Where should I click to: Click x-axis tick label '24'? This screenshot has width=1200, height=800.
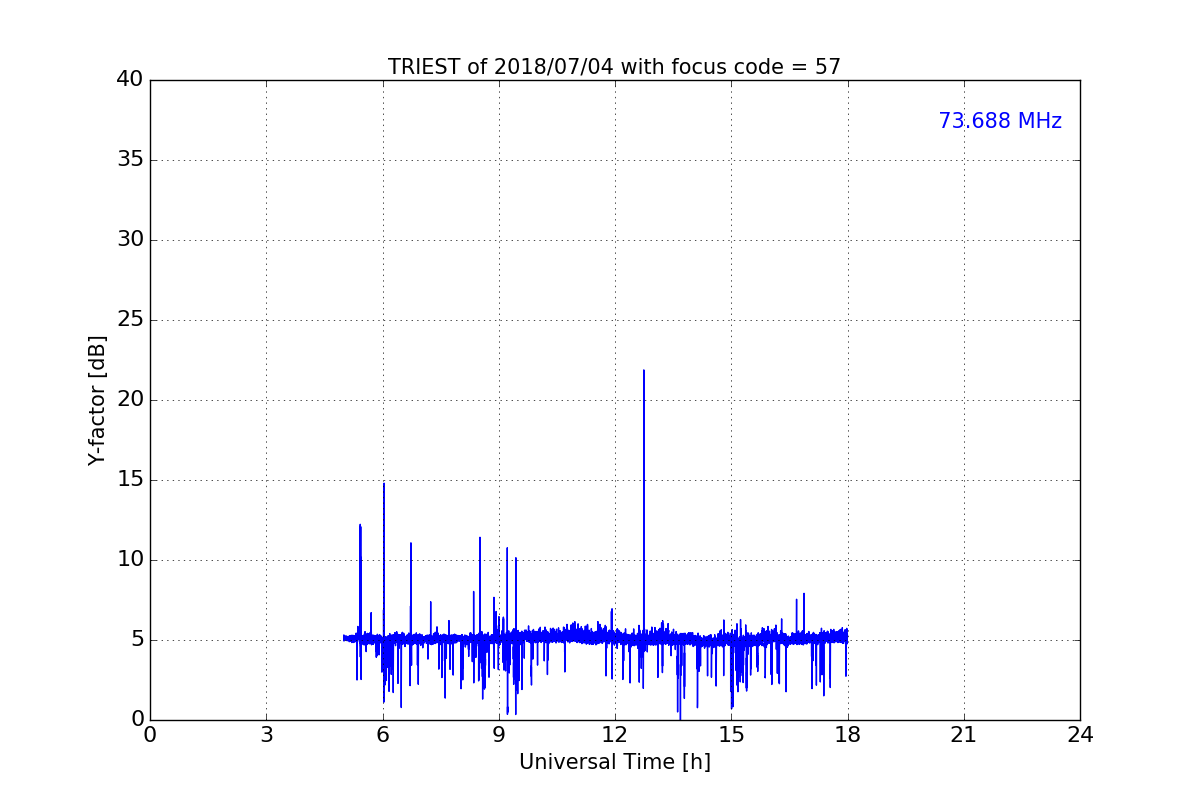pos(1080,735)
